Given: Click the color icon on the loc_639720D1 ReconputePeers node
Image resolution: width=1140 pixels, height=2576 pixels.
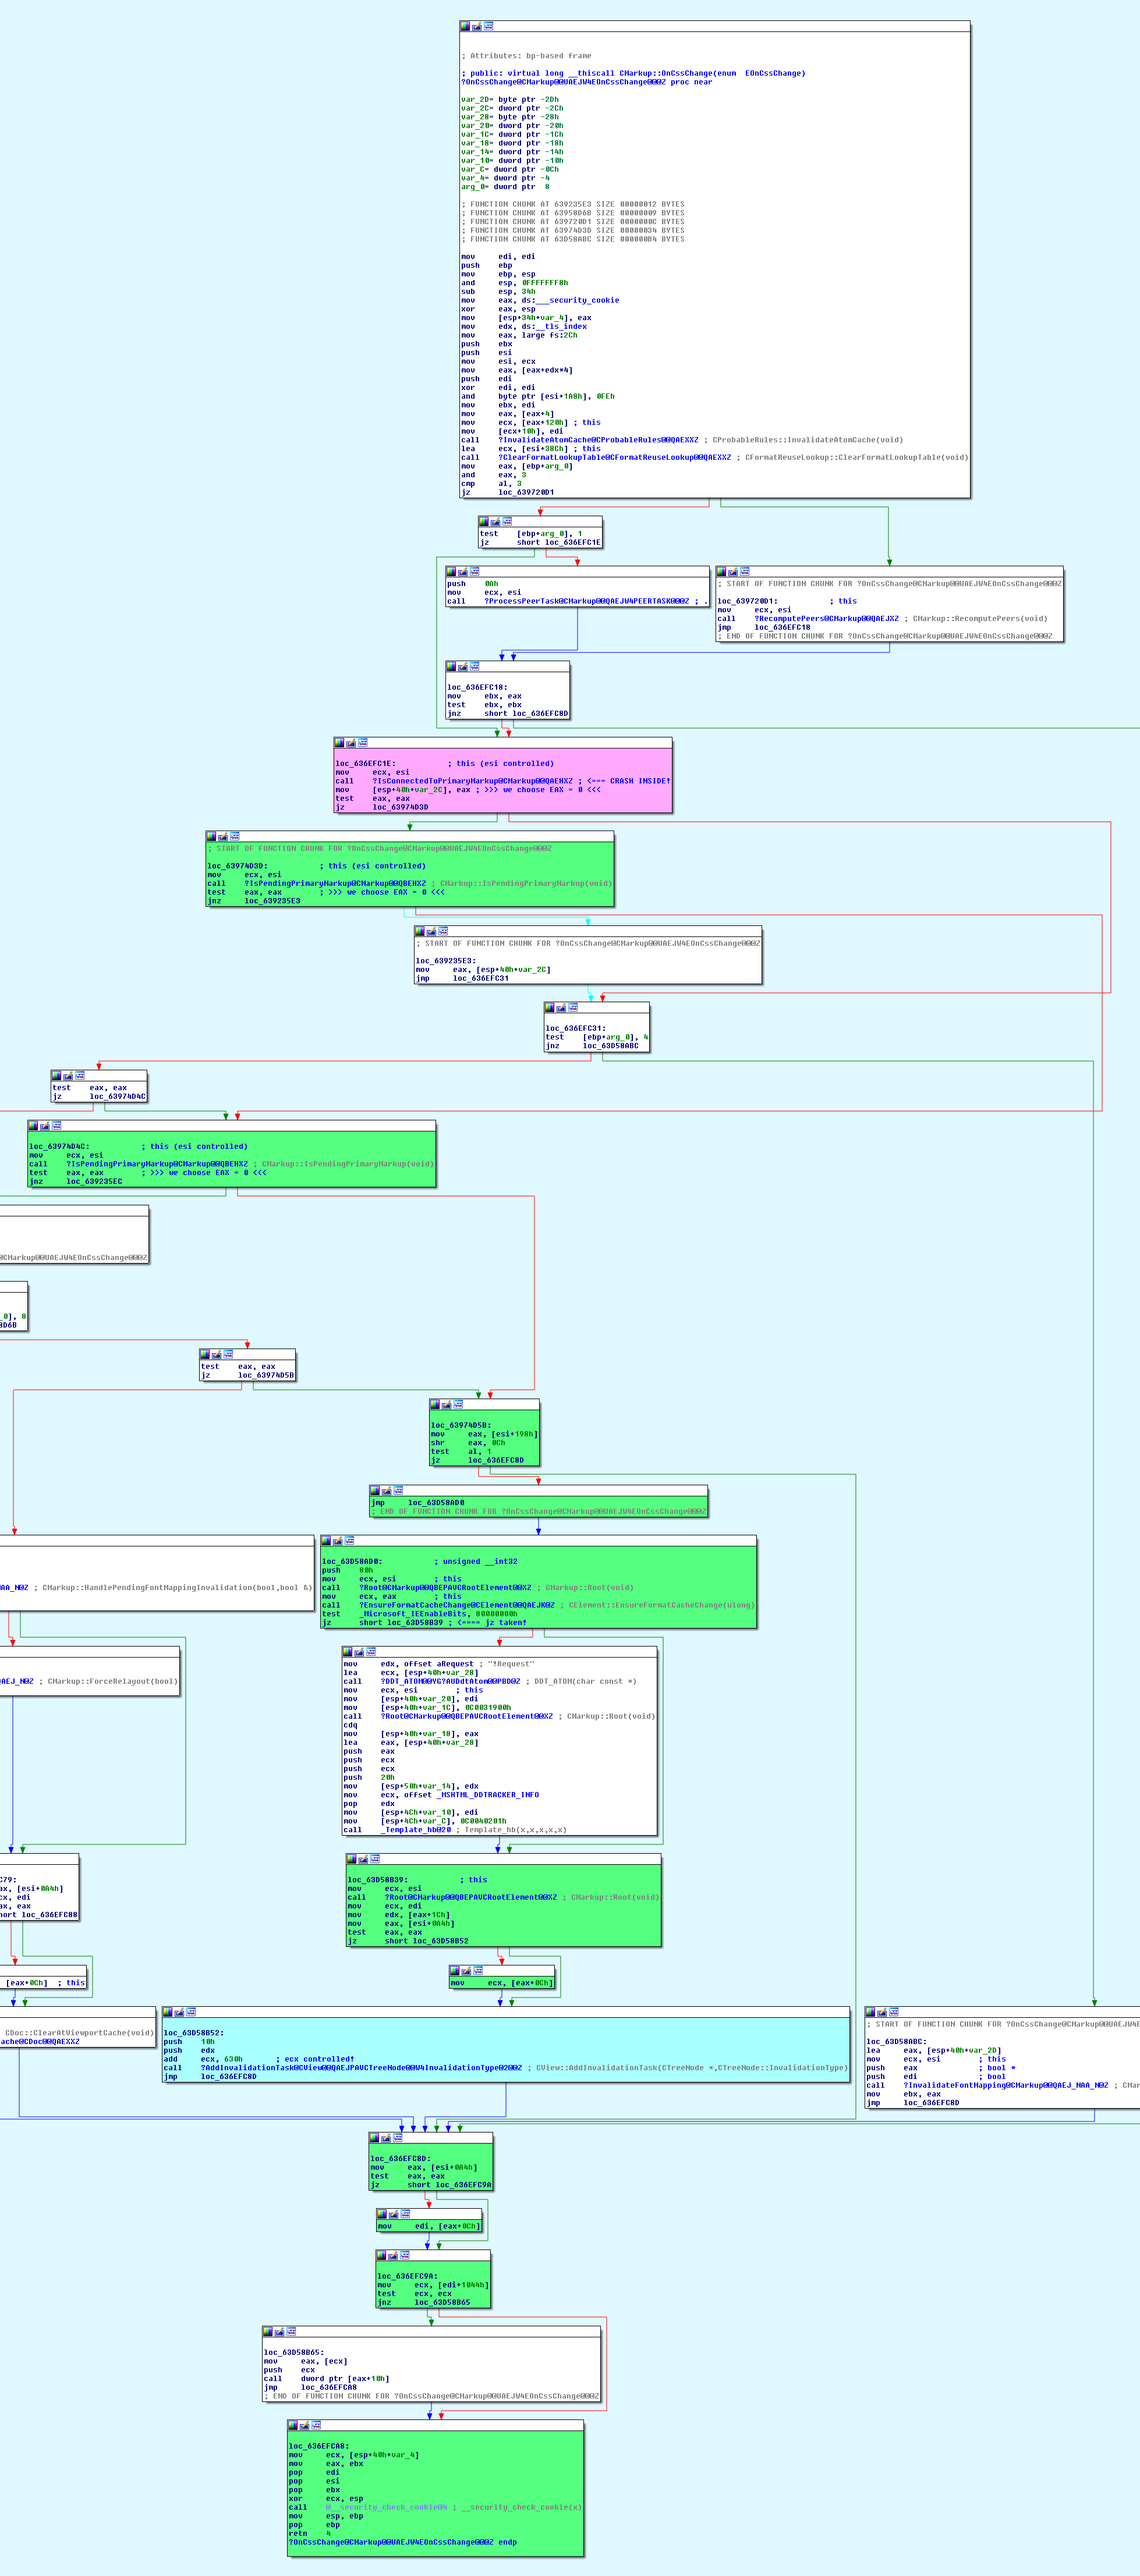Looking at the screenshot, I should pyautogui.click(x=721, y=572).
